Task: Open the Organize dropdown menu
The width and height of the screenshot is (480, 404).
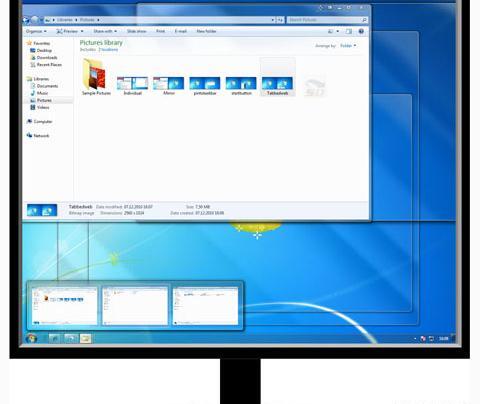Action: 36,31
